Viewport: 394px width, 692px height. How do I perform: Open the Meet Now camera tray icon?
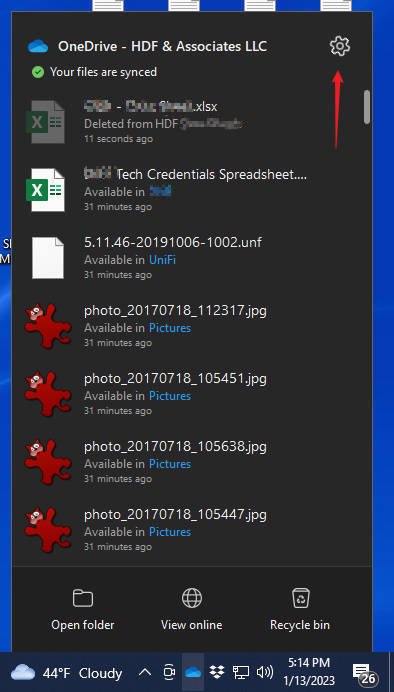[x=169, y=672]
